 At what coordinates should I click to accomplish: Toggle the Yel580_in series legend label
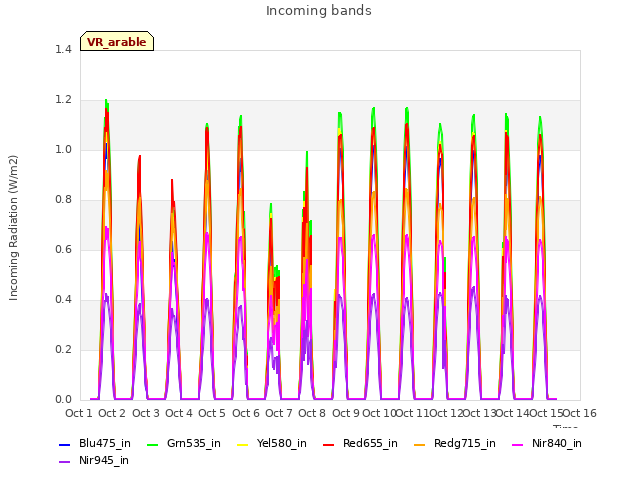pos(282,444)
